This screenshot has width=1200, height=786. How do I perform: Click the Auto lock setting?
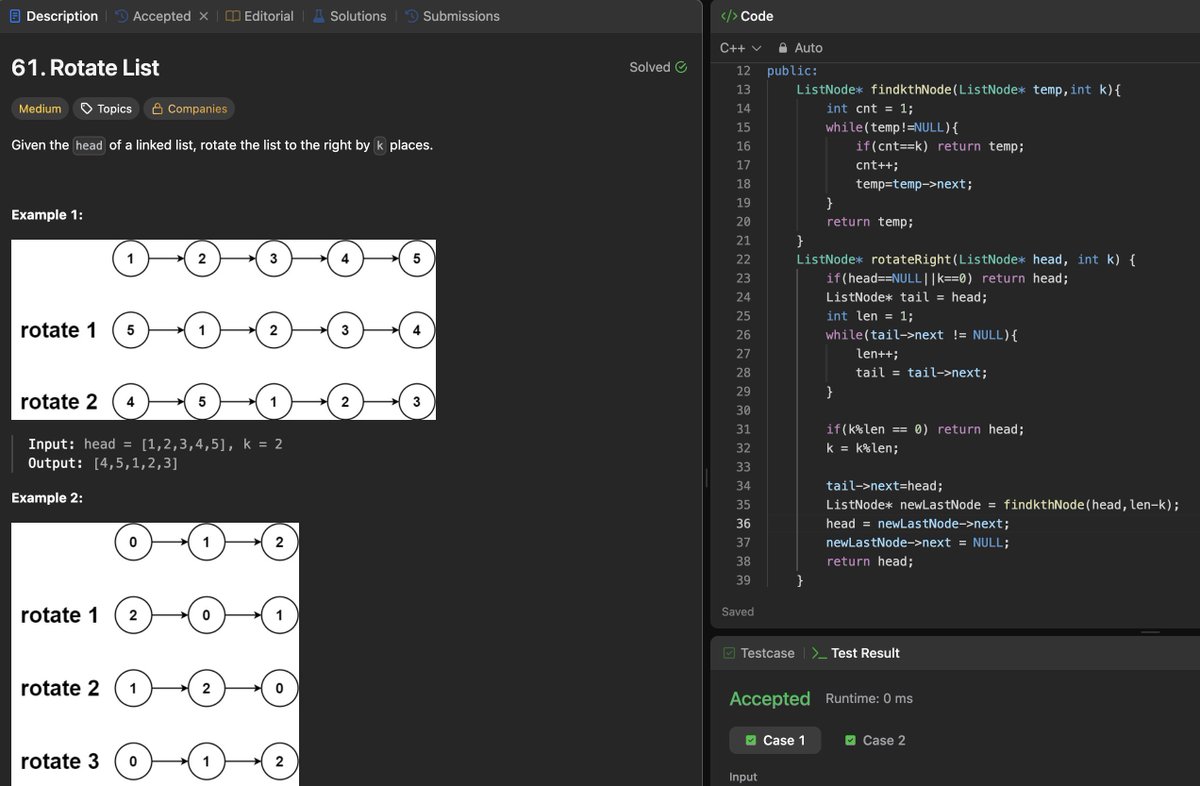800,48
